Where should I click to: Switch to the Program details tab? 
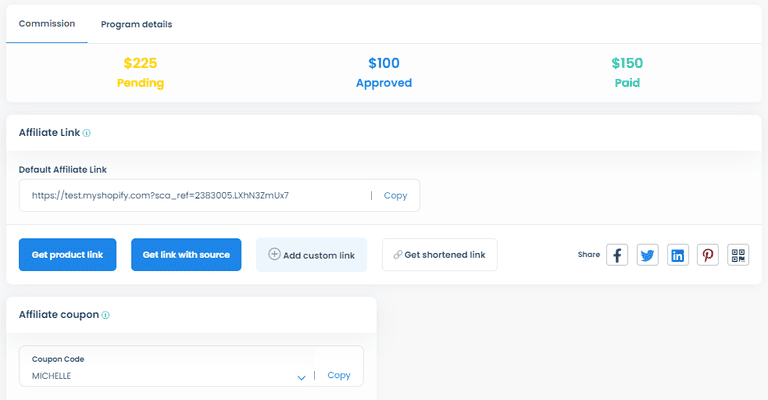[x=136, y=23]
